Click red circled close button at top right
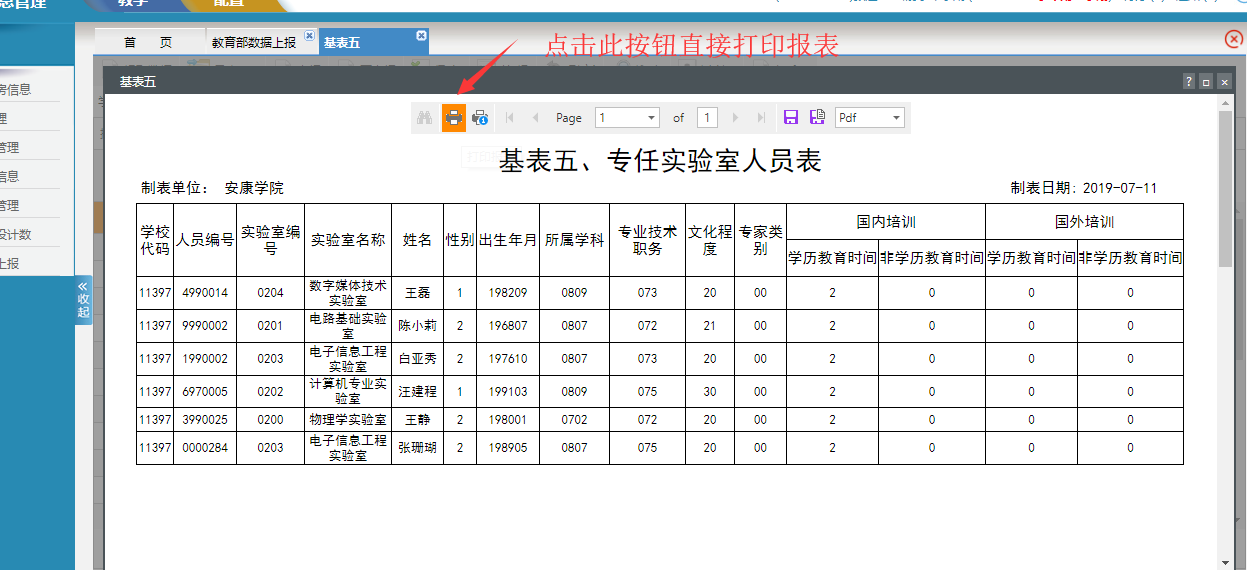The image size is (1247, 570). (1233, 39)
